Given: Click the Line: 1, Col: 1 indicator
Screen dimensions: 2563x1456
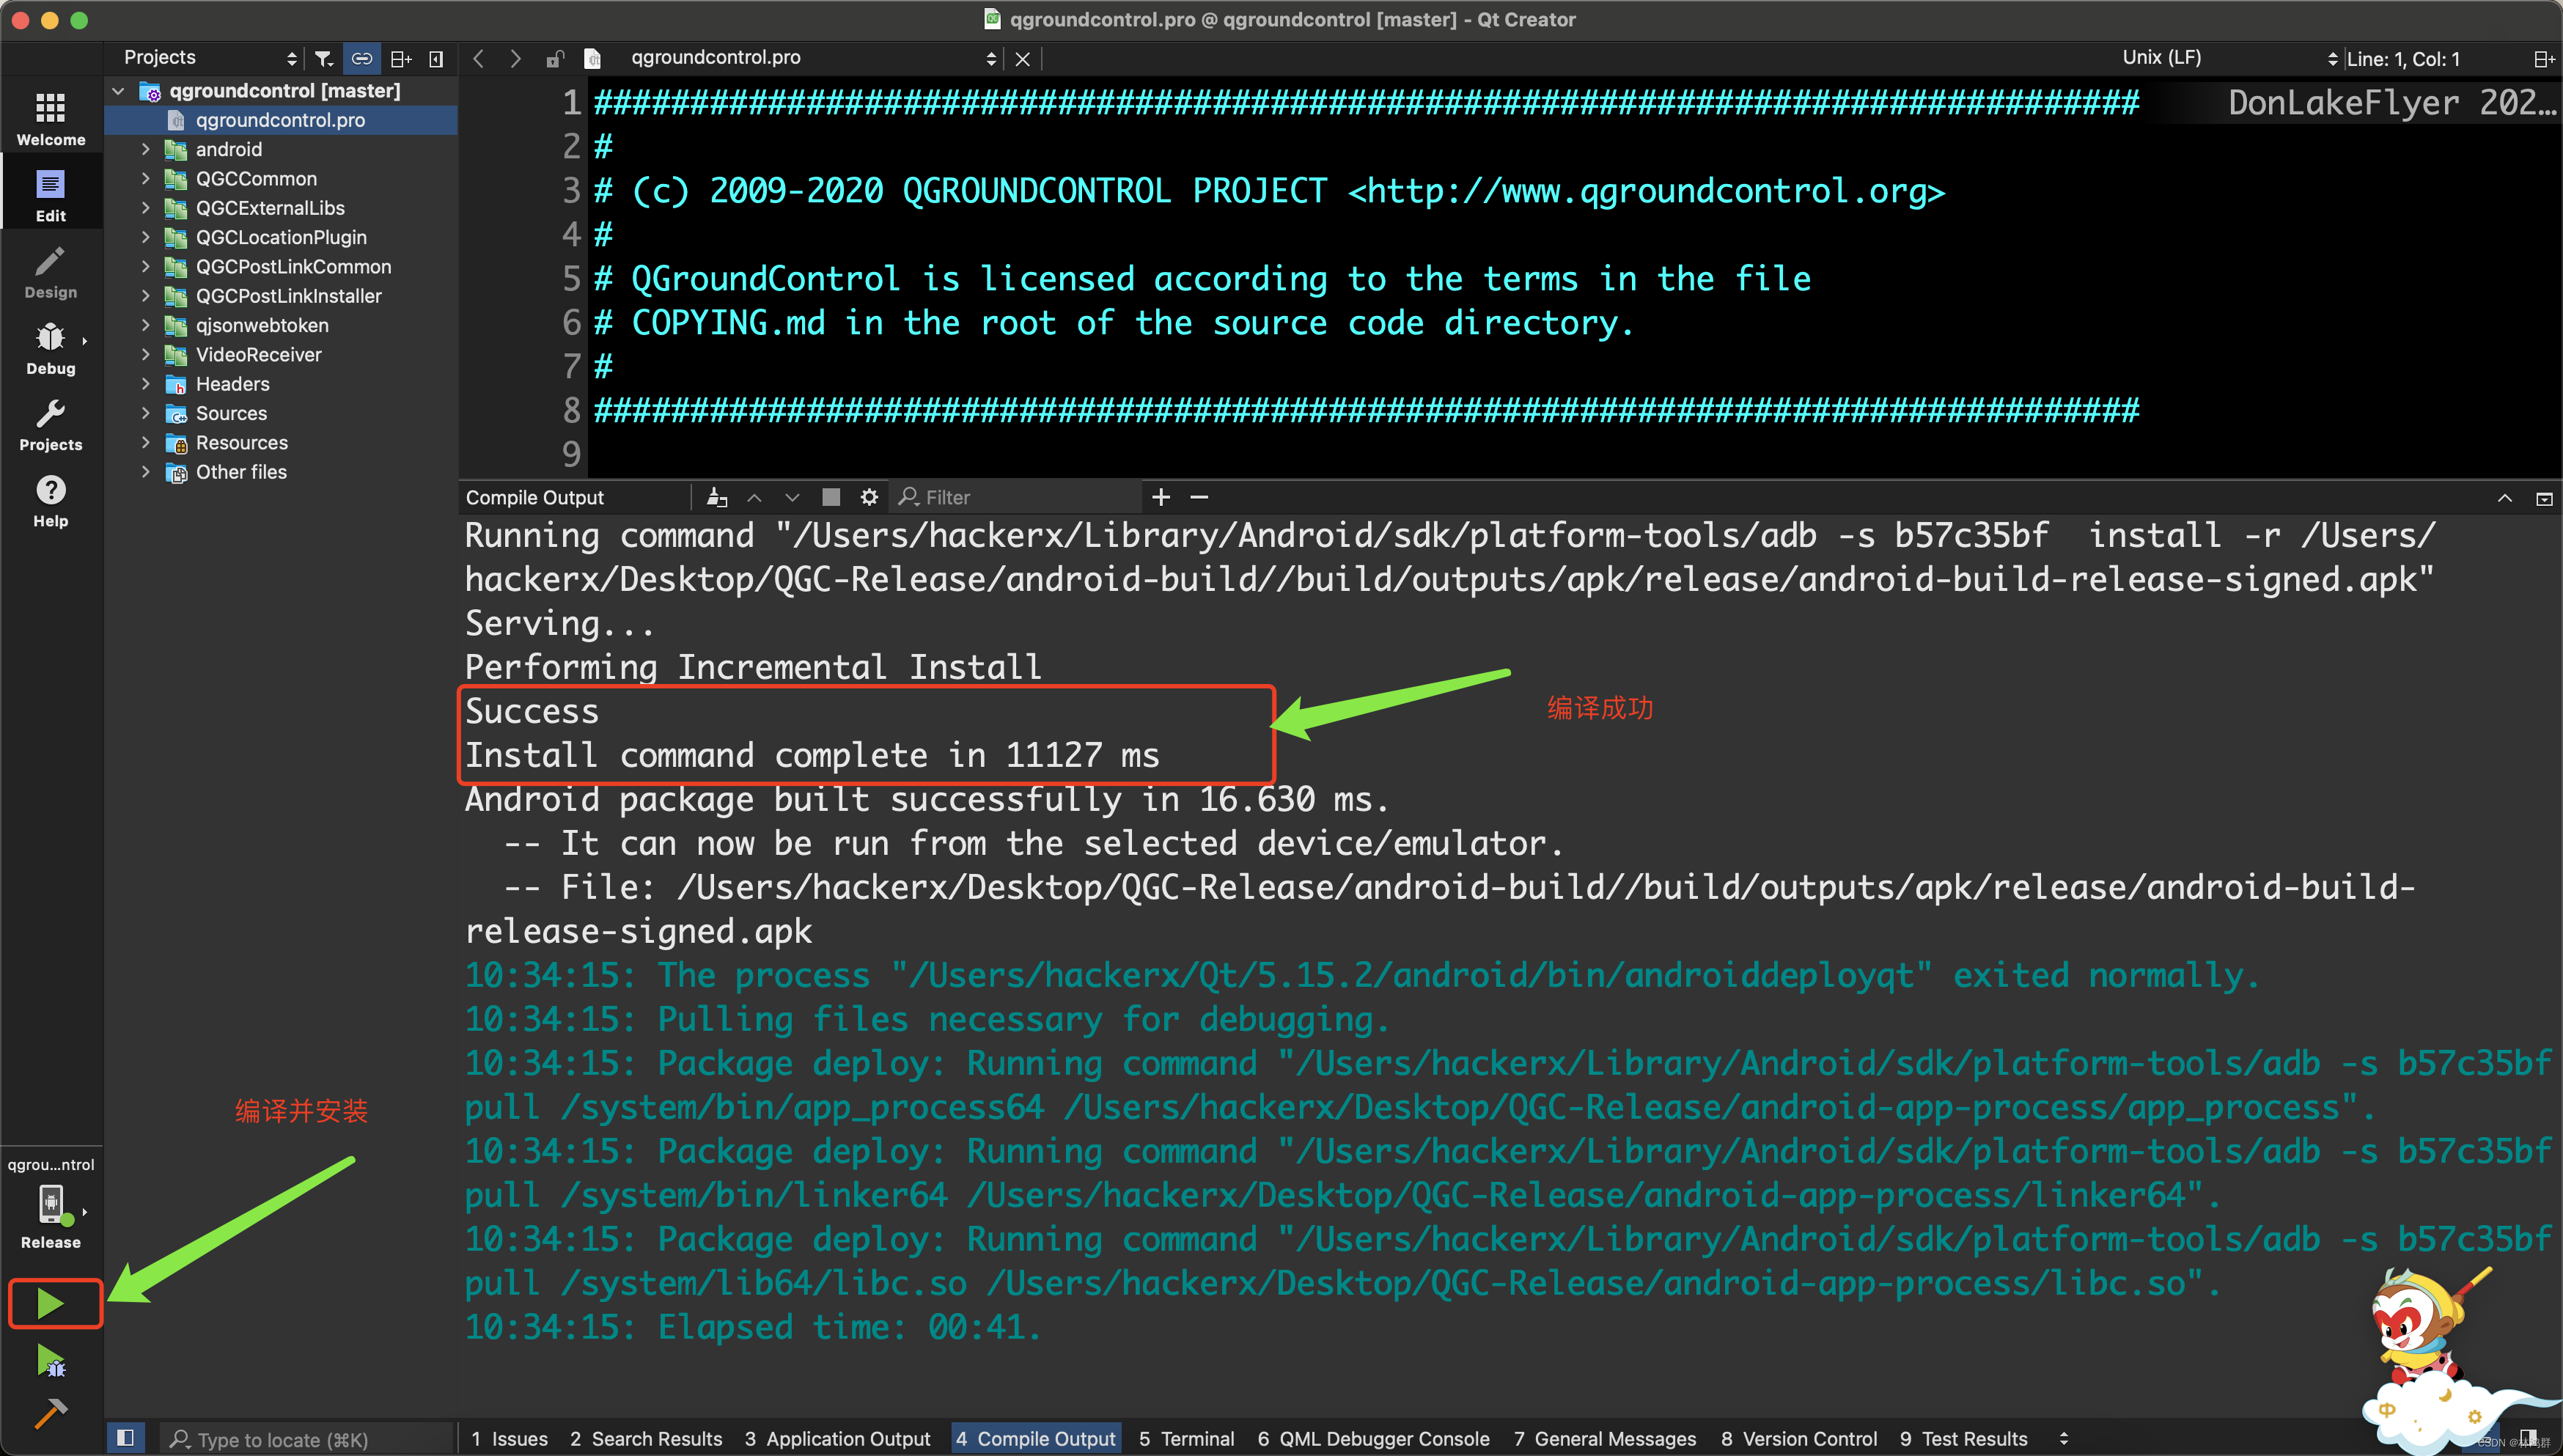Looking at the screenshot, I should (x=2403, y=59).
